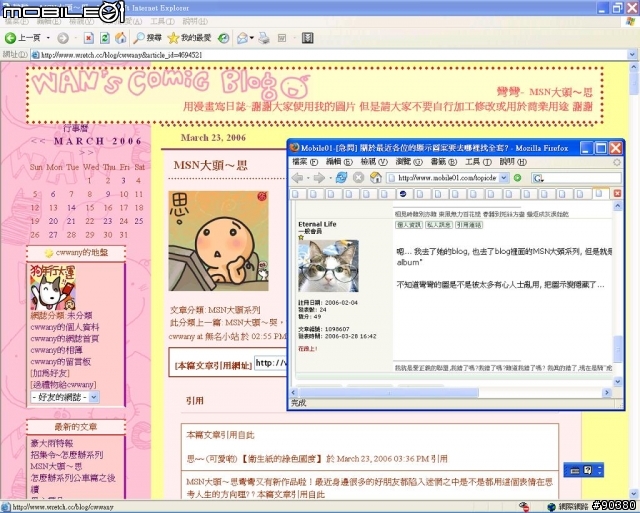Click the help icon on the language bar

(x=587, y=470)
